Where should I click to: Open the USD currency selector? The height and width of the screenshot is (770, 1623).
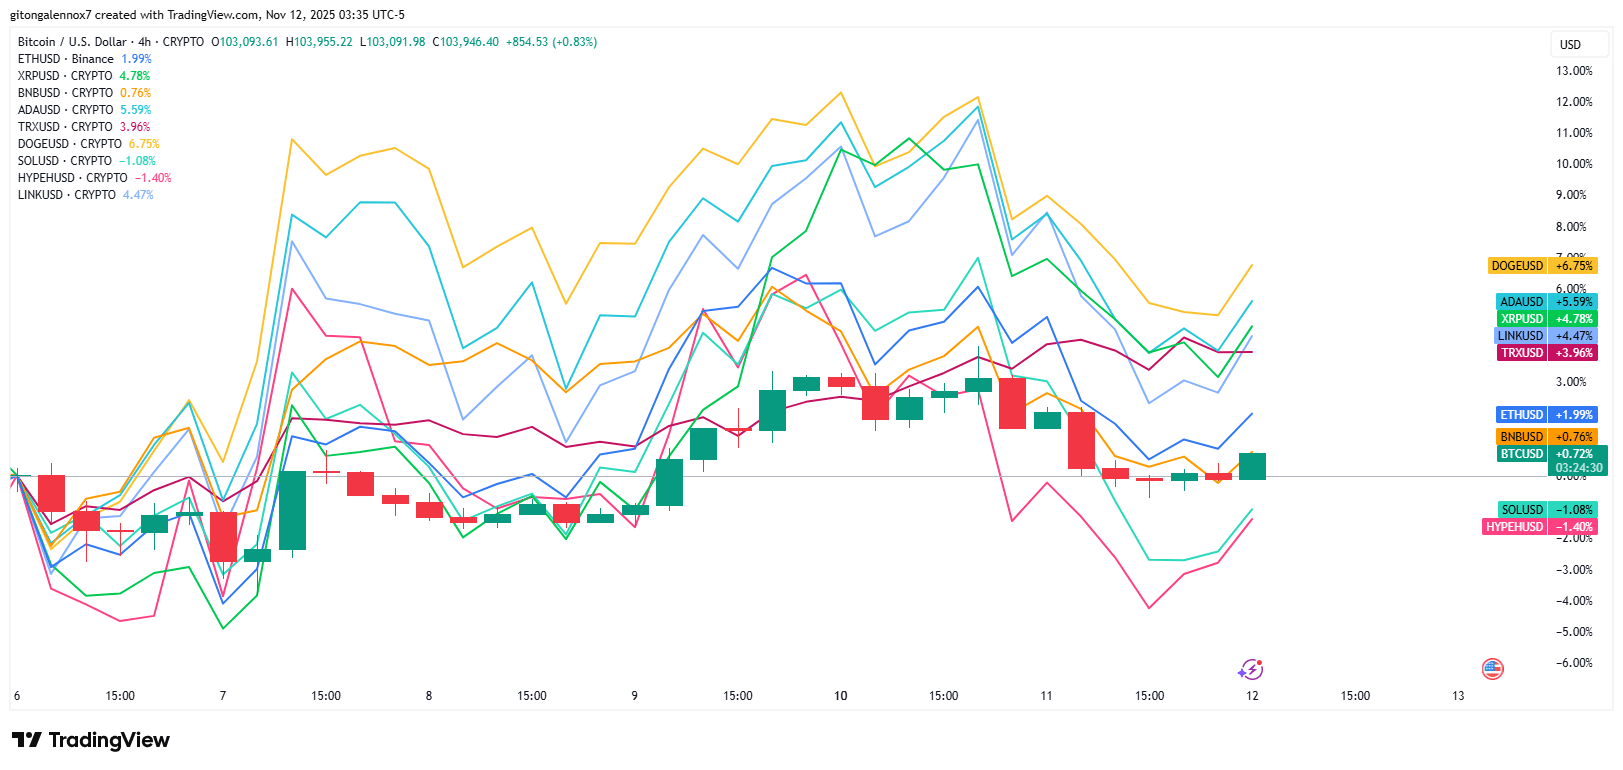(x=1570, y=45)
